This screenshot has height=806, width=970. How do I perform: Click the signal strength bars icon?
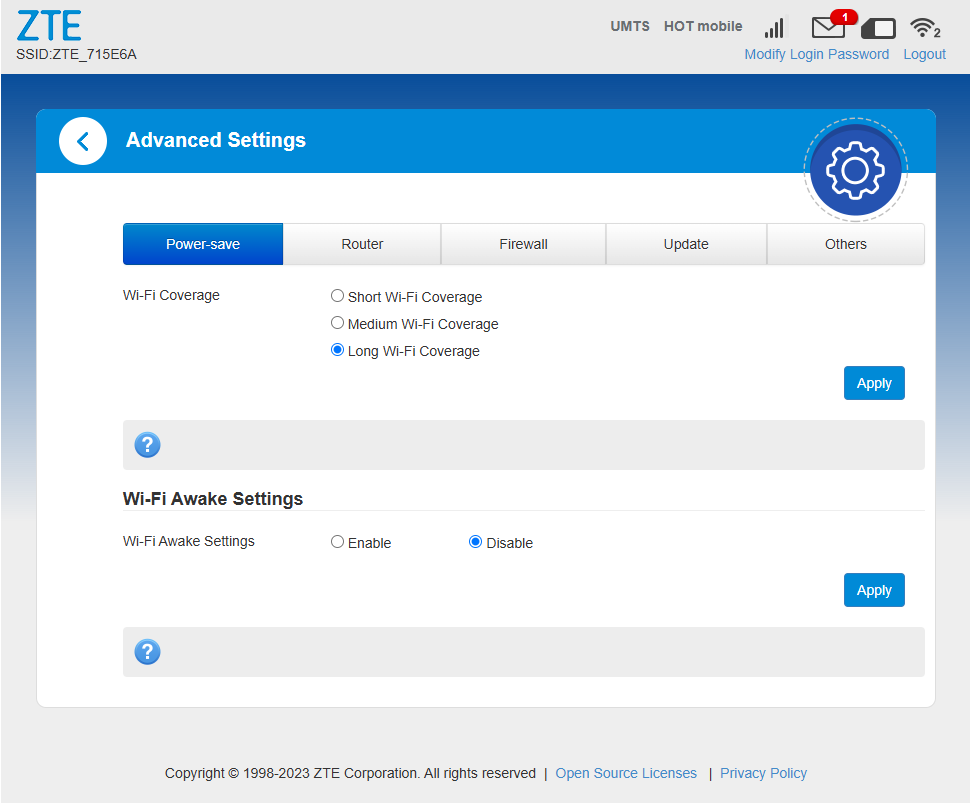(775, 27)
